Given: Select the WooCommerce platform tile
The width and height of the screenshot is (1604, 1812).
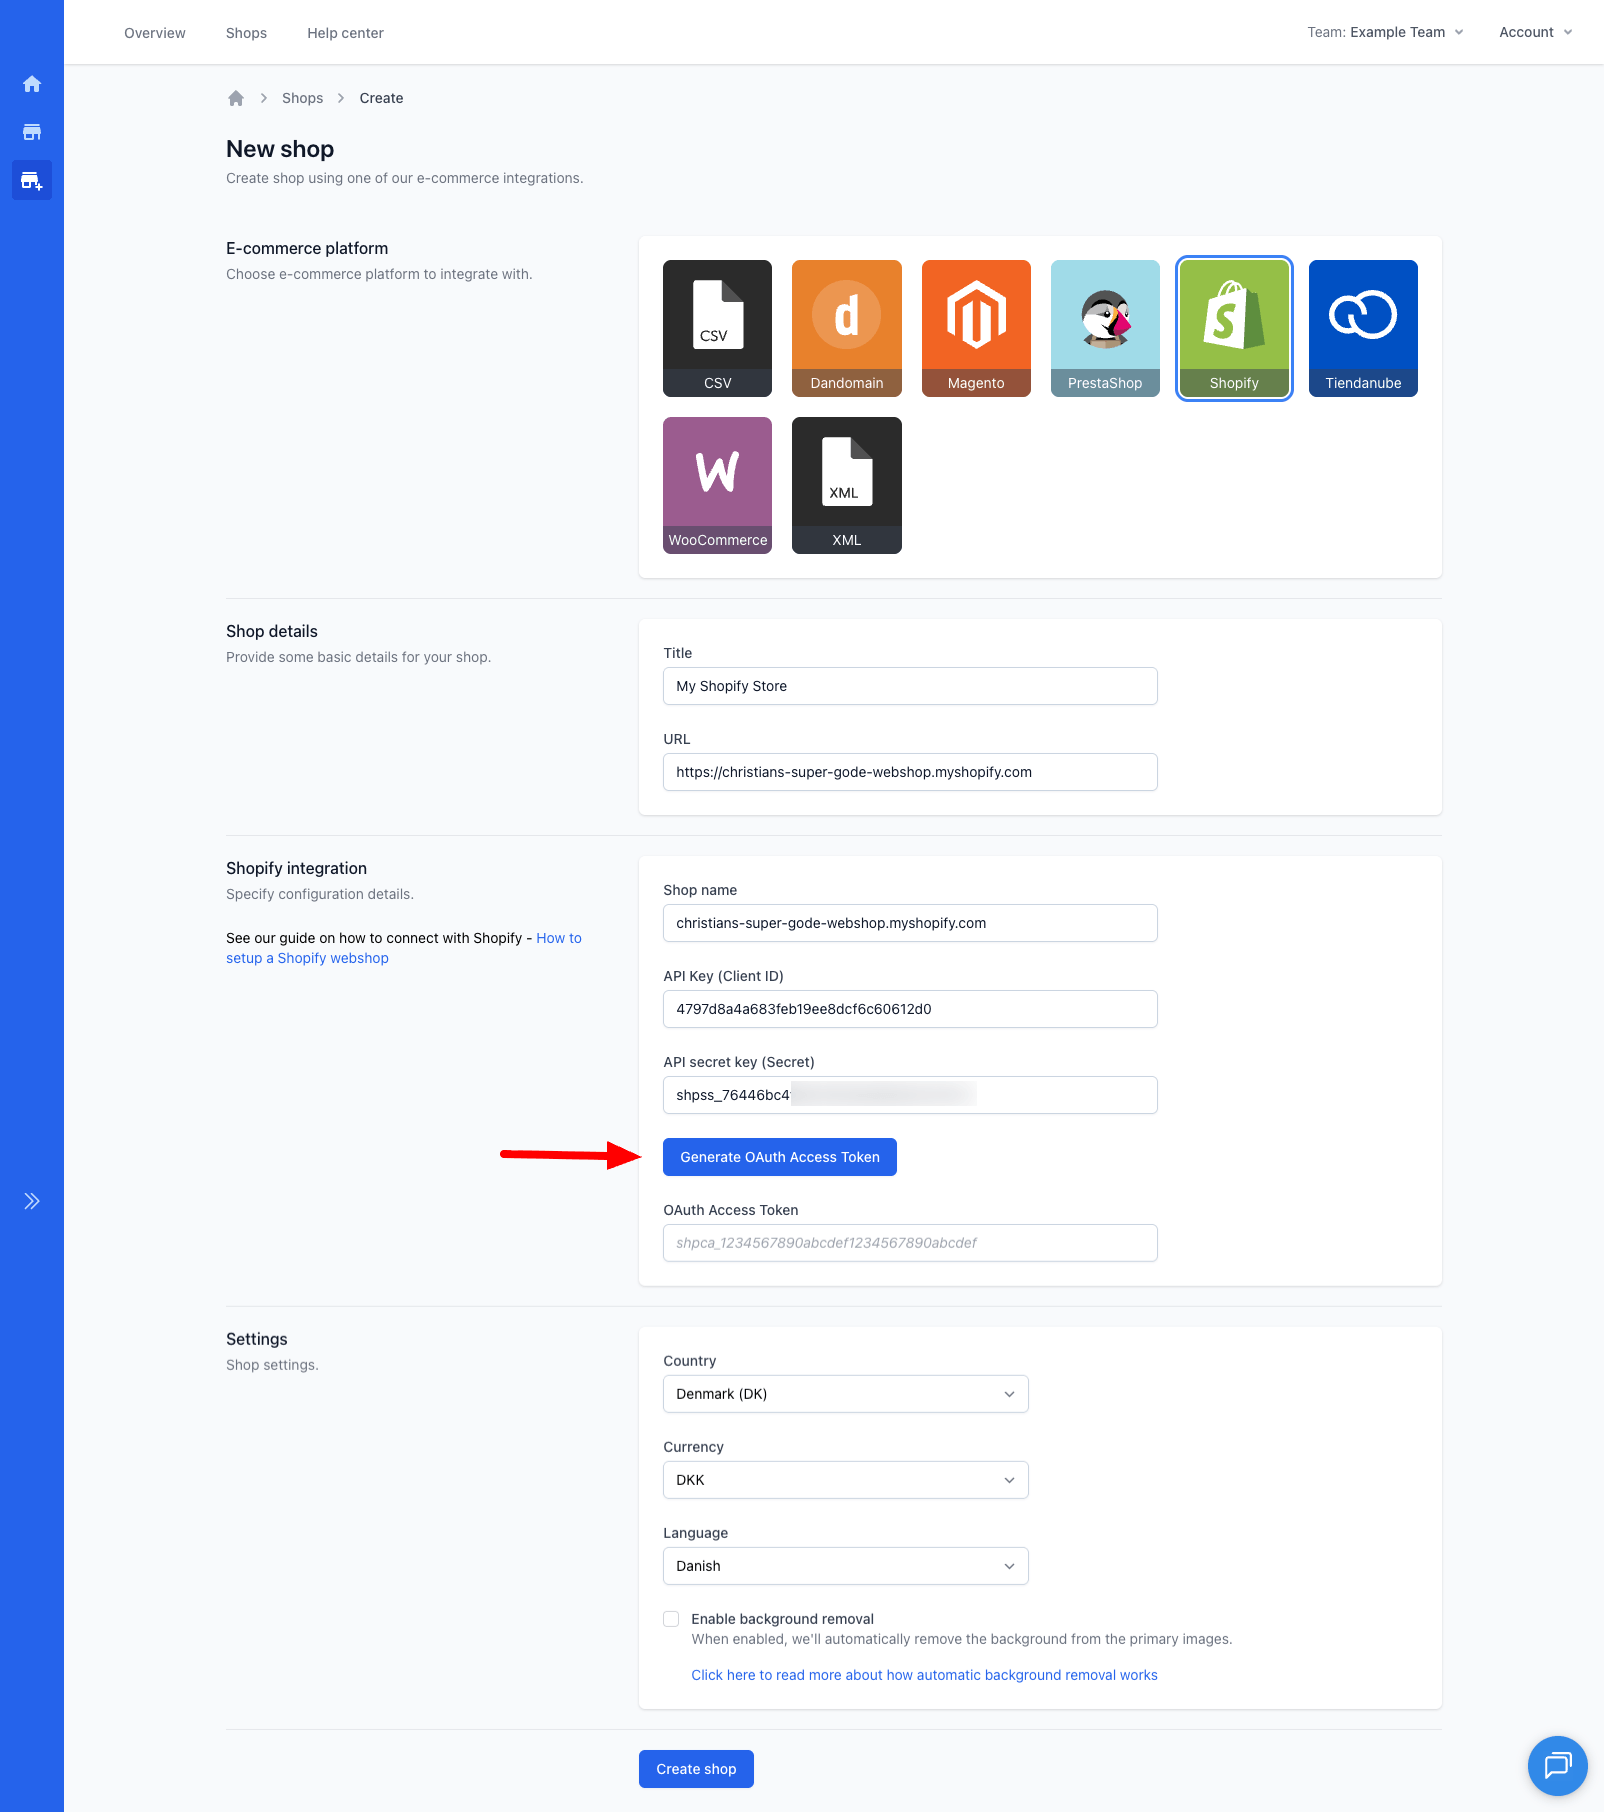Looking at the screenshot, I should tap(717, 485).
